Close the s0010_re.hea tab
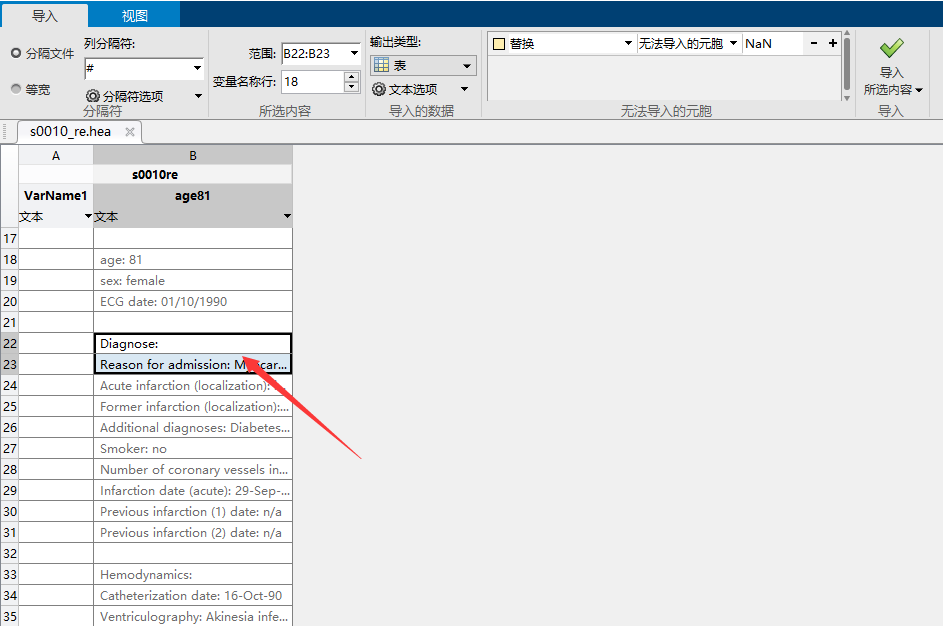 click(x=129, y=132)
